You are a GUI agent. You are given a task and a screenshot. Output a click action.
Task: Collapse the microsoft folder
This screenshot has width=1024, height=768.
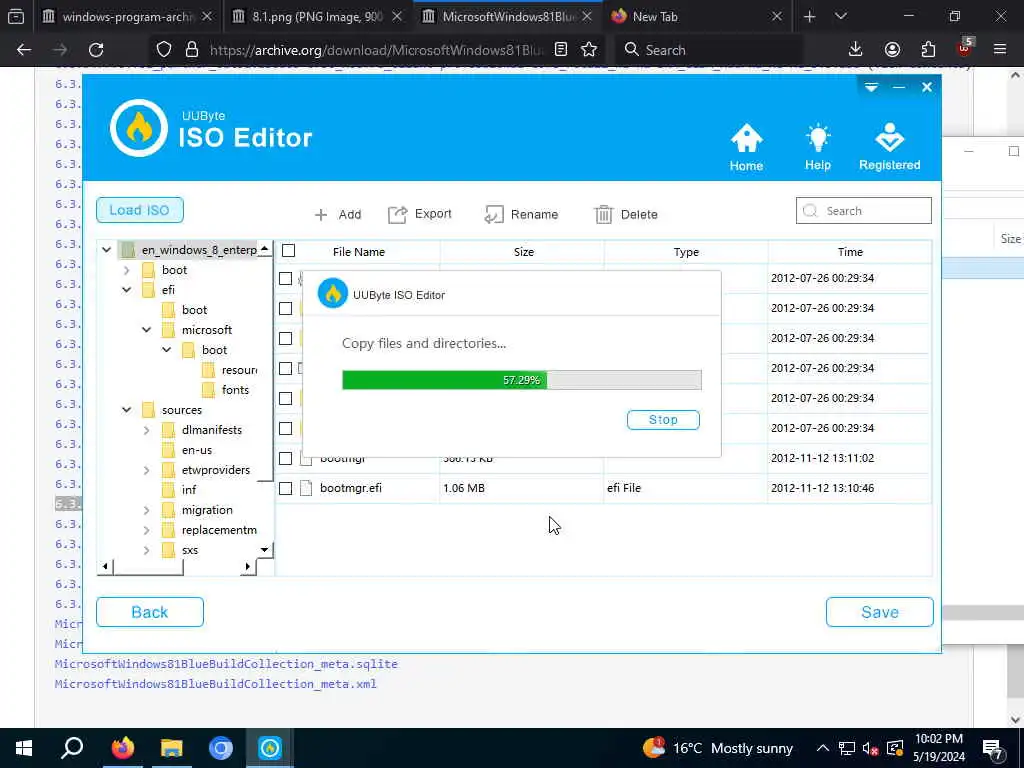[x=147, y=330]
